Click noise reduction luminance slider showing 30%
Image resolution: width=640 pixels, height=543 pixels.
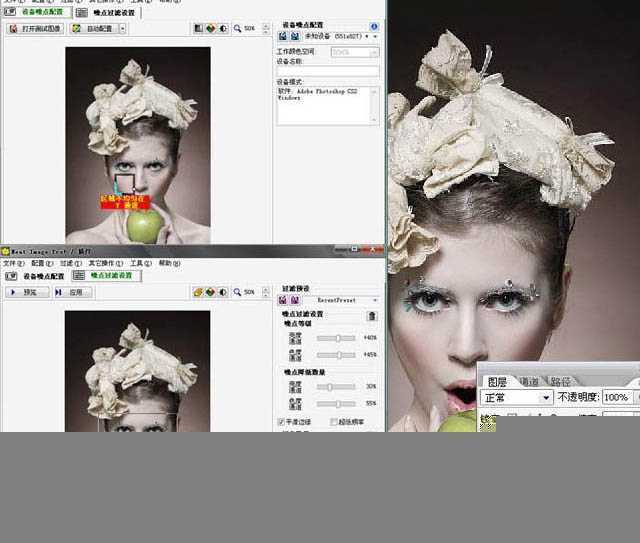click(x=336, y=387)
